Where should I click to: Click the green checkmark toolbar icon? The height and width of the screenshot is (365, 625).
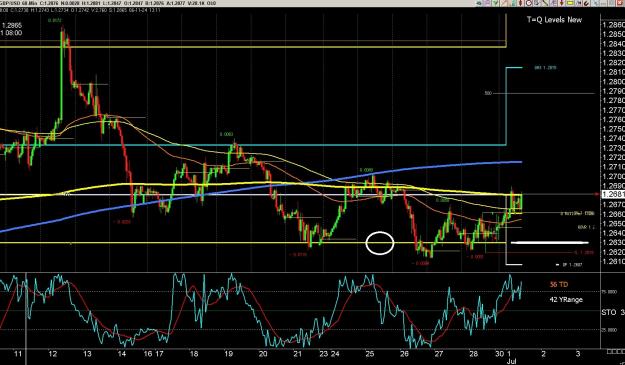coord(495,3)
